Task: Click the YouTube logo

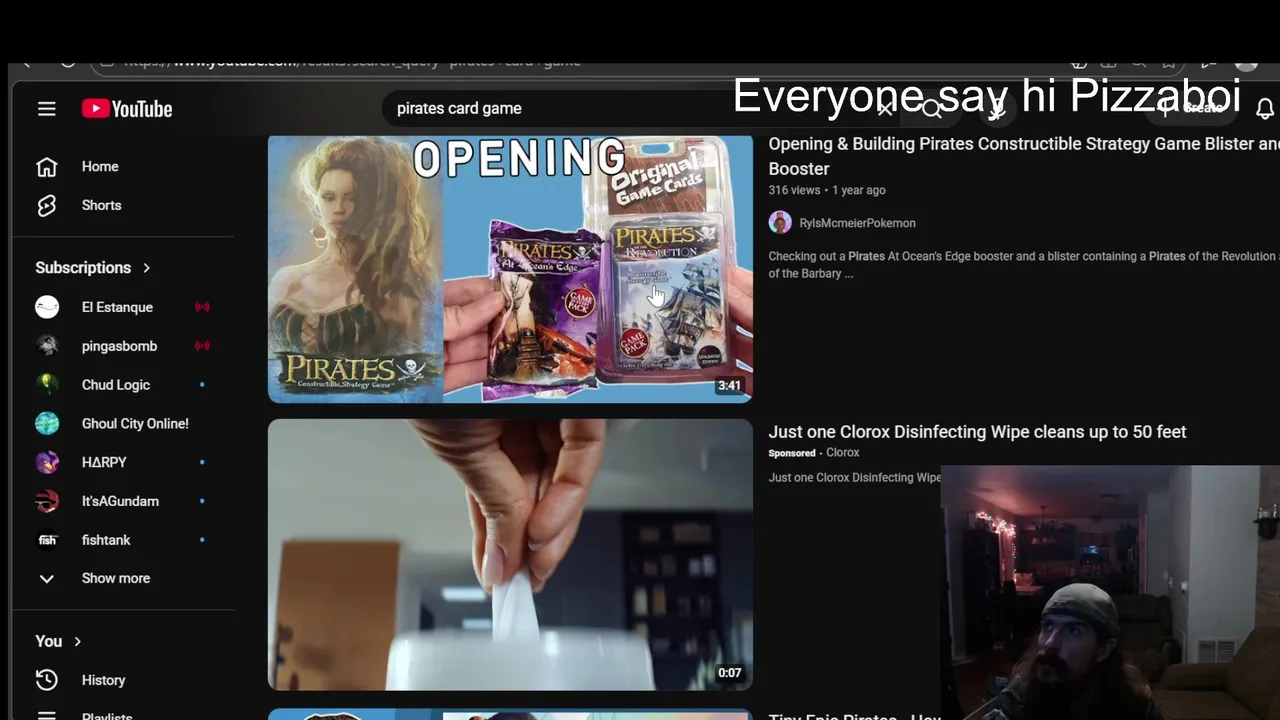Action: click(x=127, y=109)
